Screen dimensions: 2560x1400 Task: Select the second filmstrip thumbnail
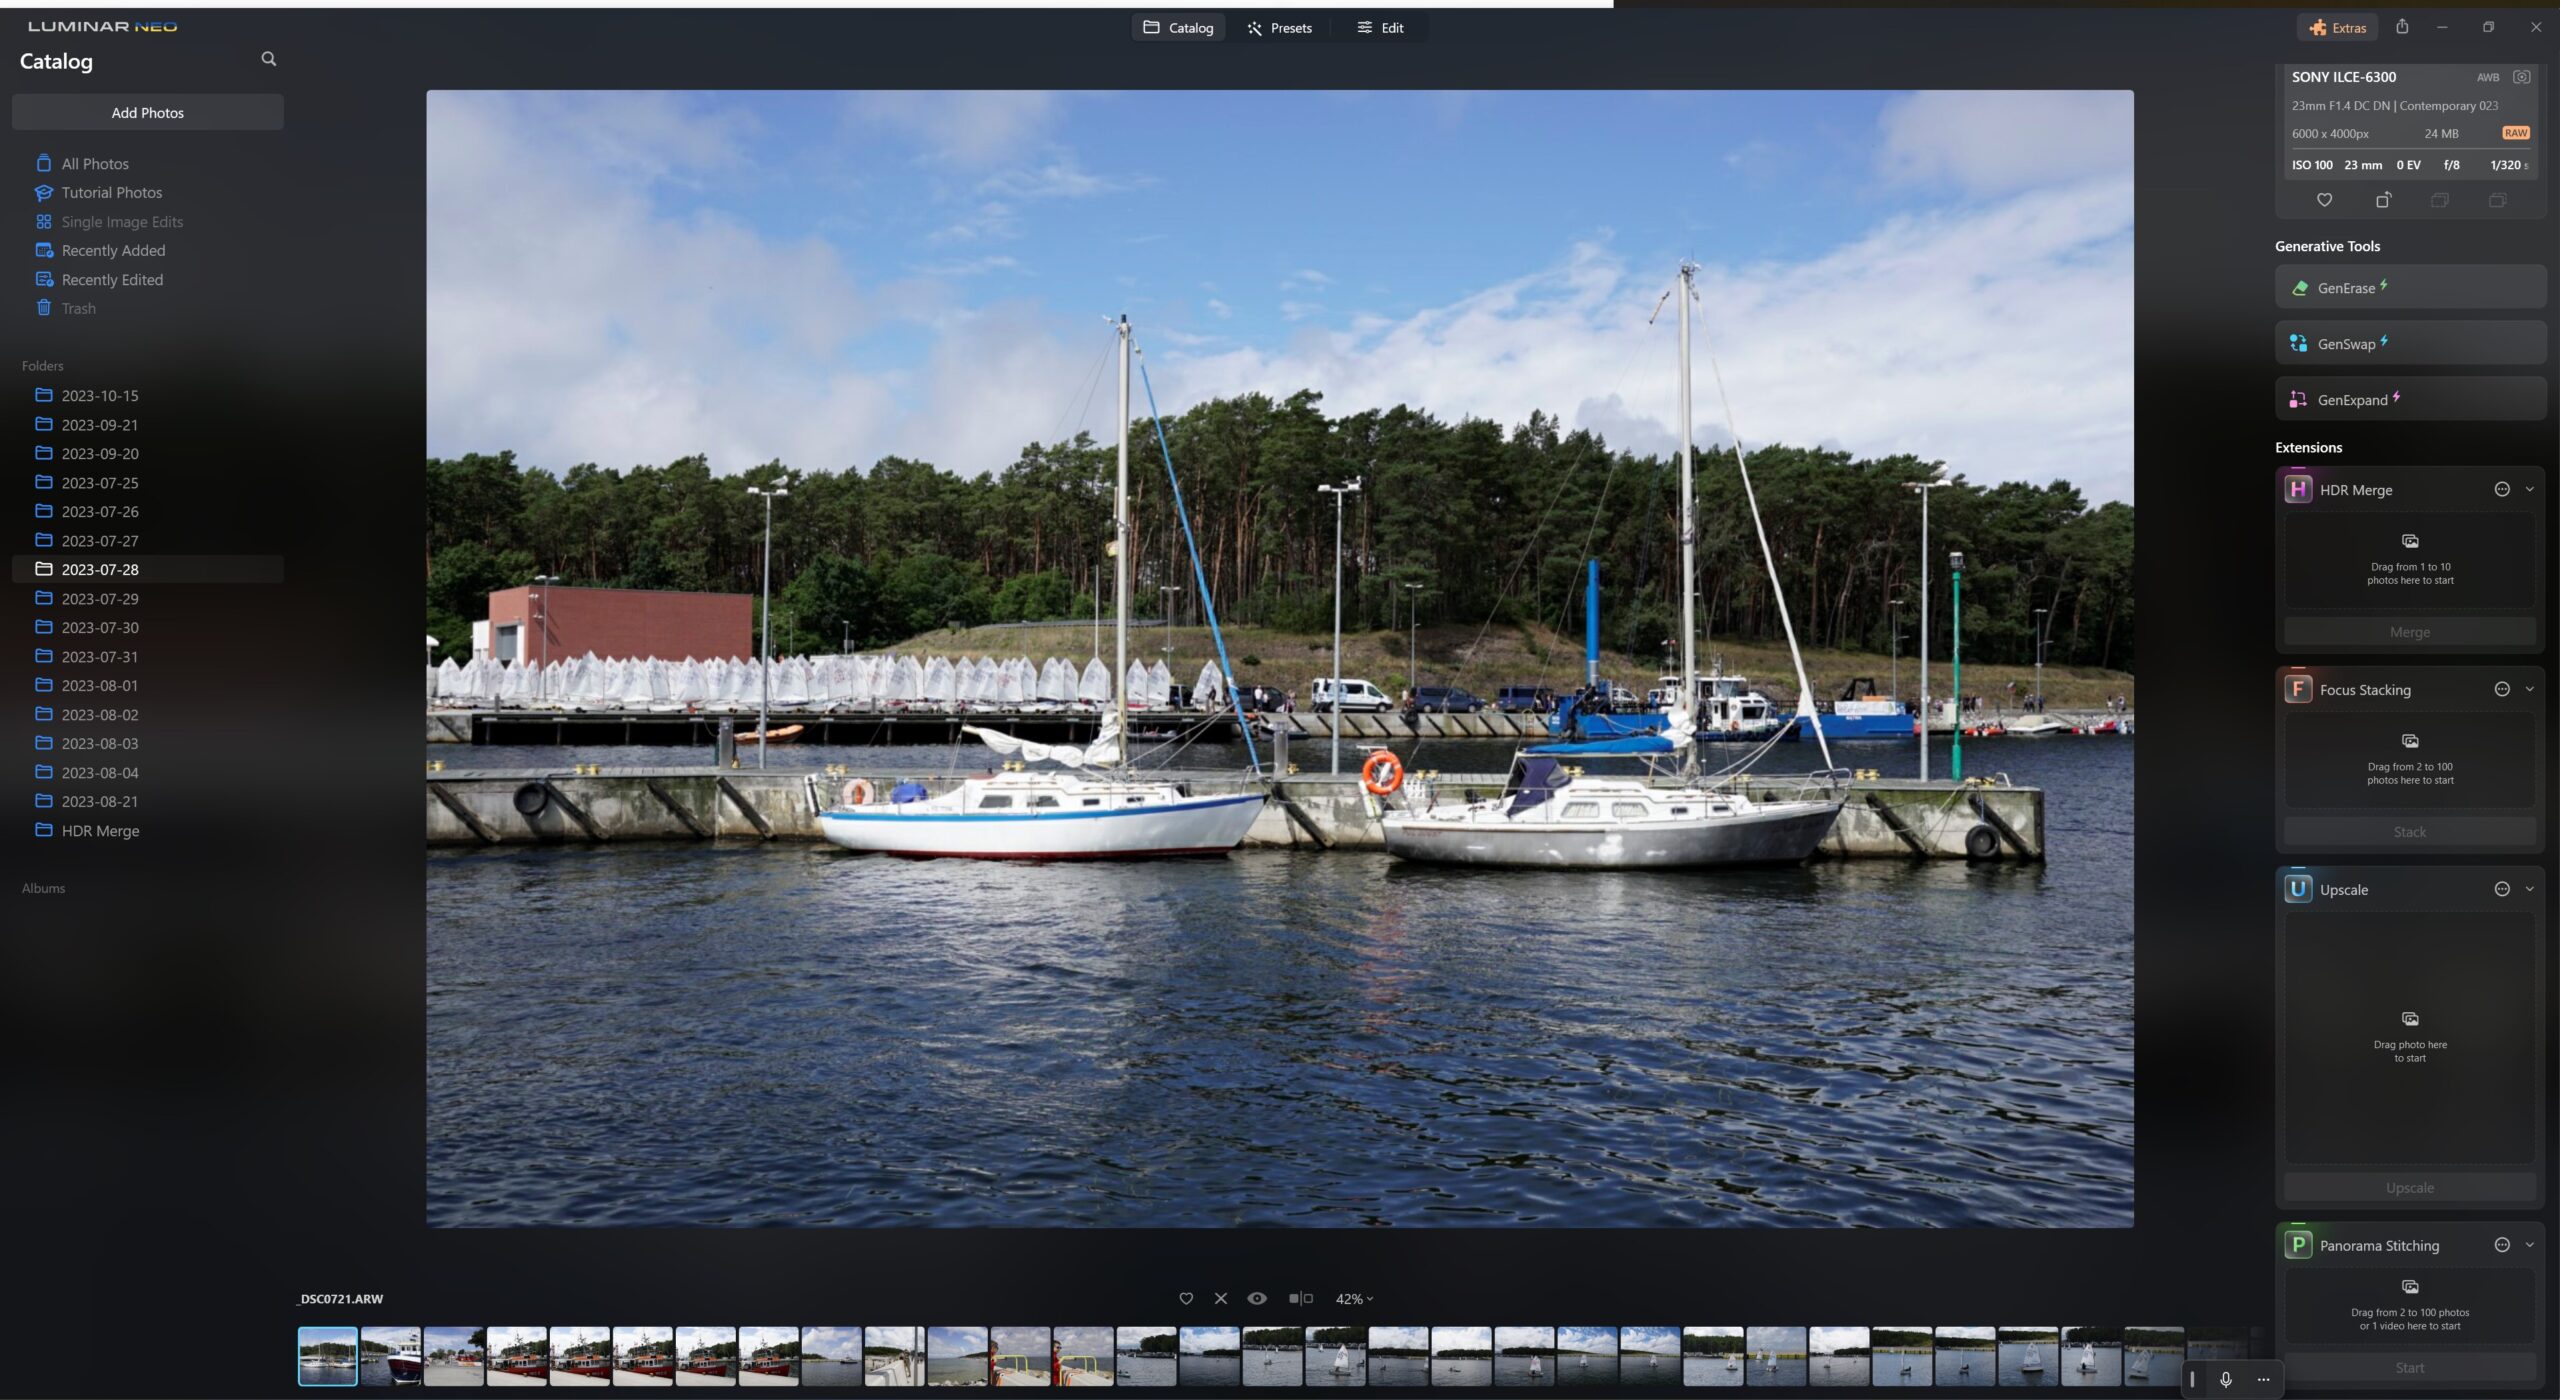pyautogui.click(x=390, y=1356)
